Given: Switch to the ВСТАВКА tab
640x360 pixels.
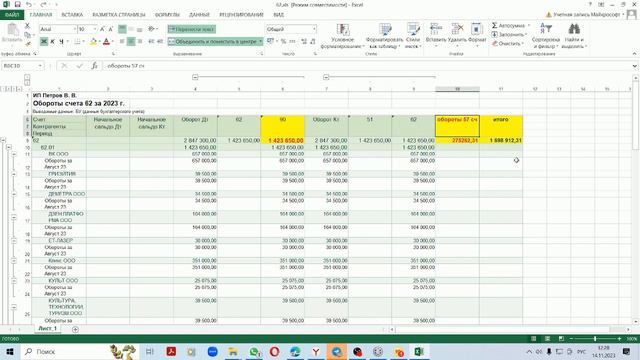Looking at the screenshot, I should (x=72, y=15).
